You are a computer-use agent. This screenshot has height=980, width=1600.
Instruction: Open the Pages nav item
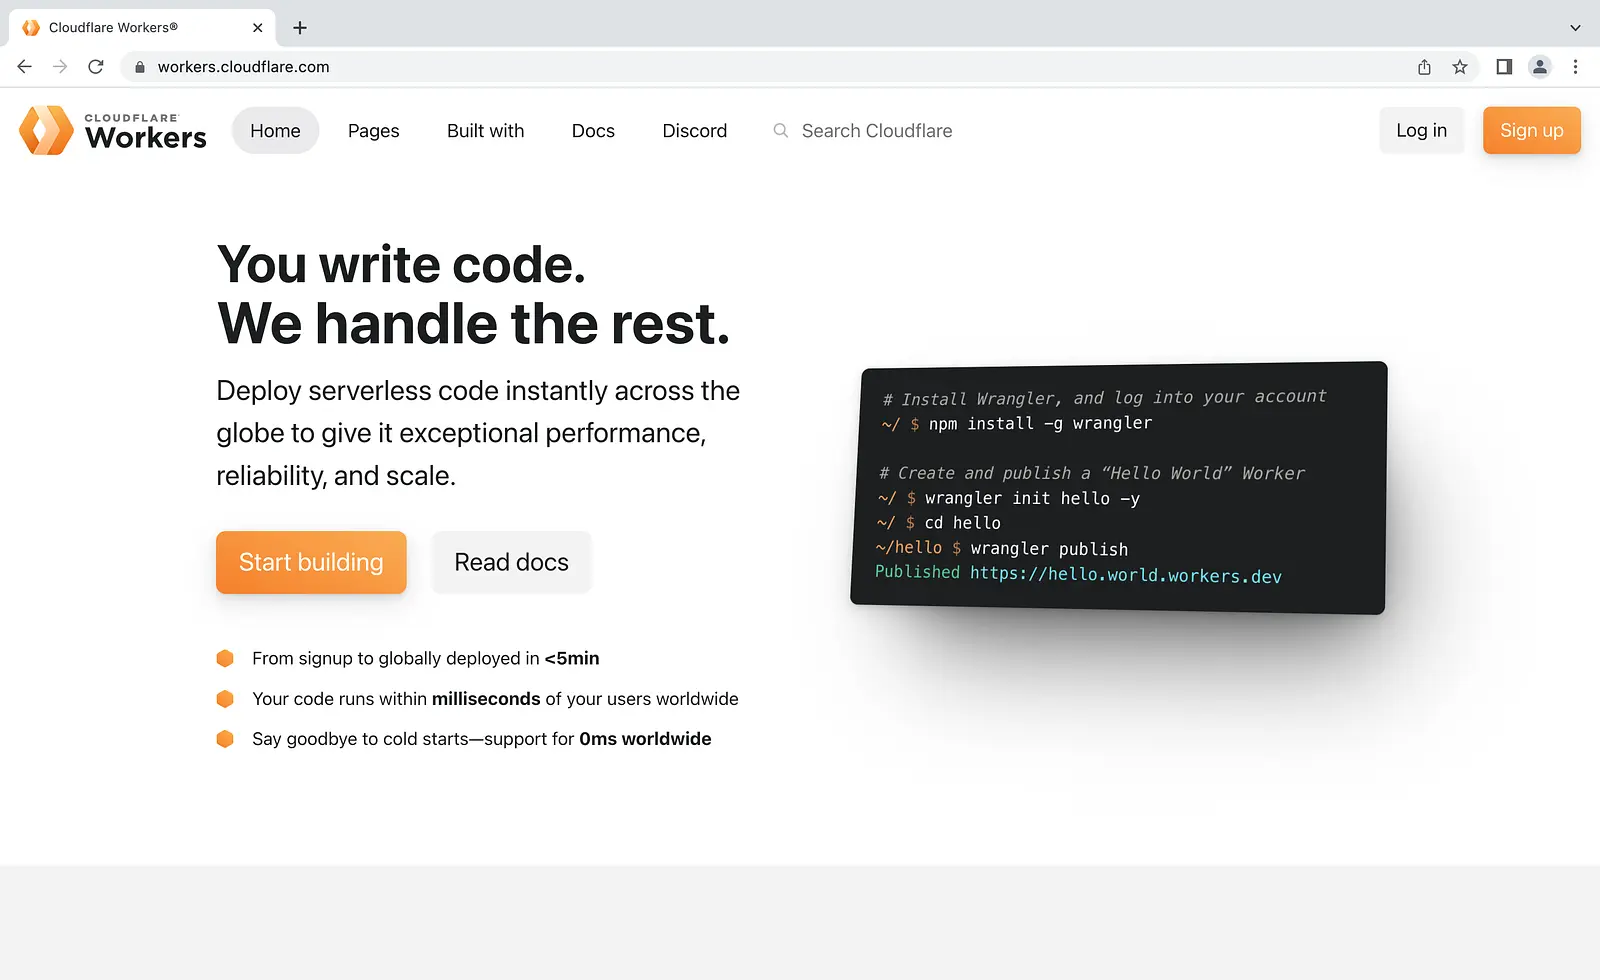click(374, 131)
